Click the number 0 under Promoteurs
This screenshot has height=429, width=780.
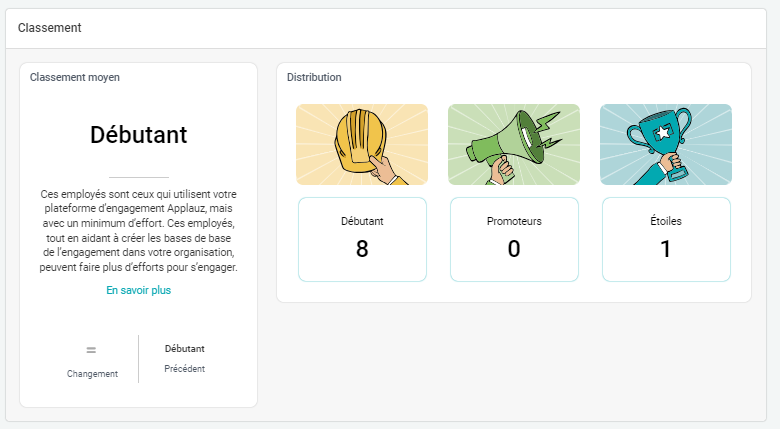click(x=514, y=249)
